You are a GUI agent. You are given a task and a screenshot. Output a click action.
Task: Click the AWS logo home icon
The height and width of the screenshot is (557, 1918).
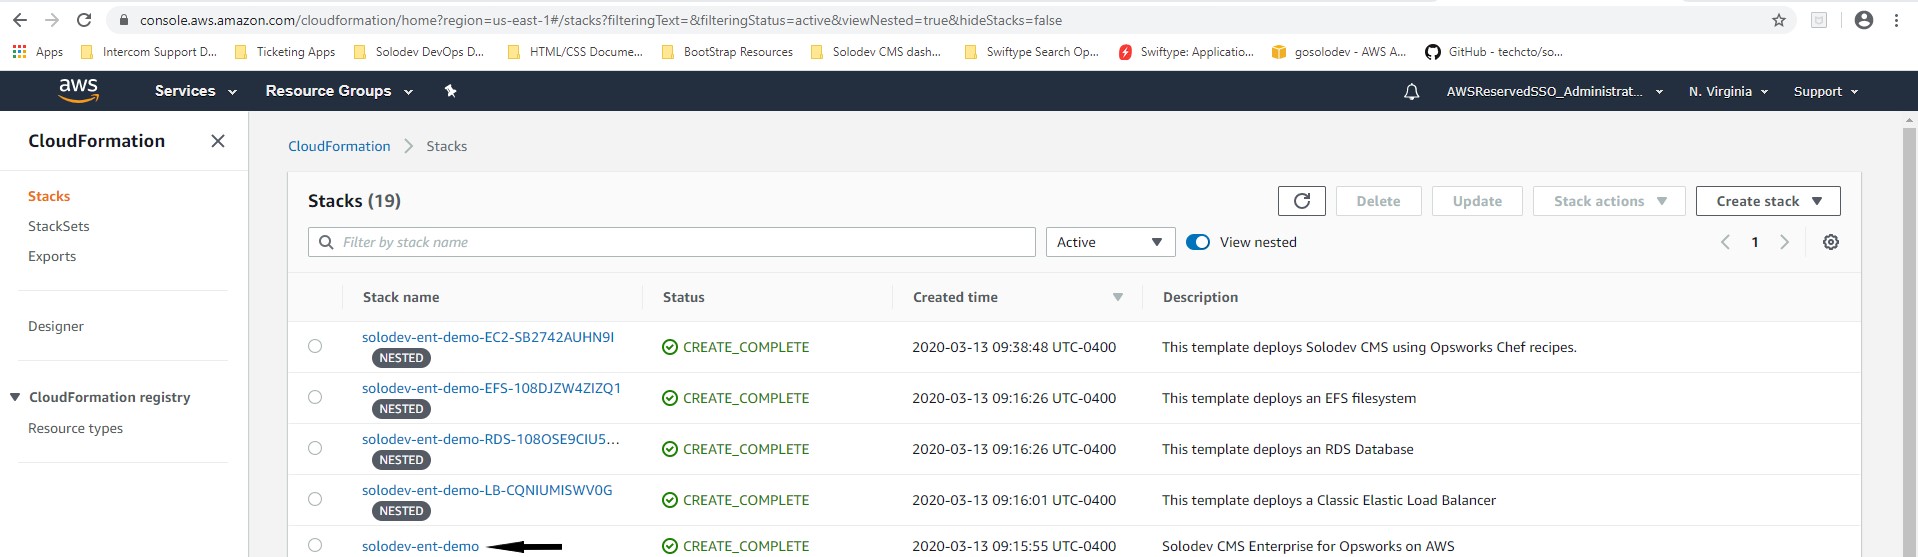(79, 90)
